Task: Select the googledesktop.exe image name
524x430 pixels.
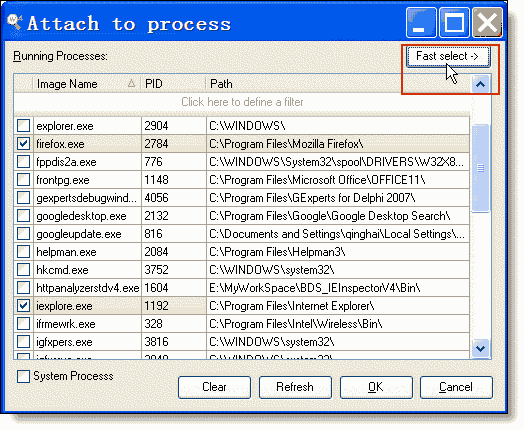Action: (x=81, y=216)
